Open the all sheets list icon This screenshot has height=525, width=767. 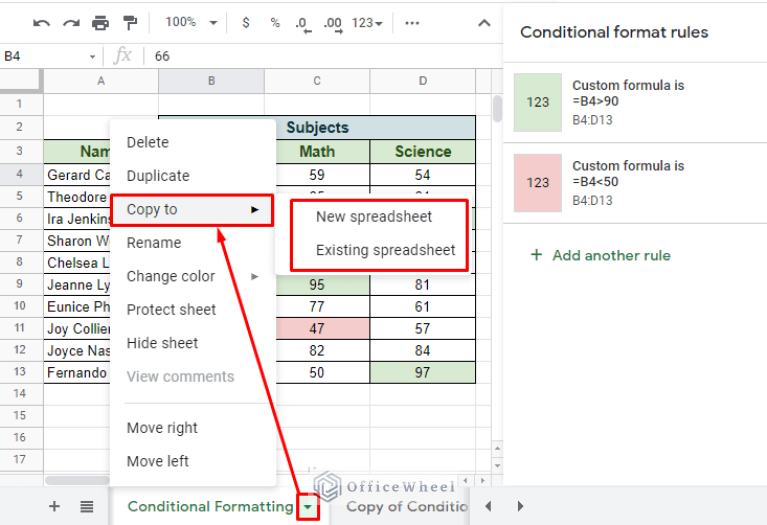pos(87,507)
